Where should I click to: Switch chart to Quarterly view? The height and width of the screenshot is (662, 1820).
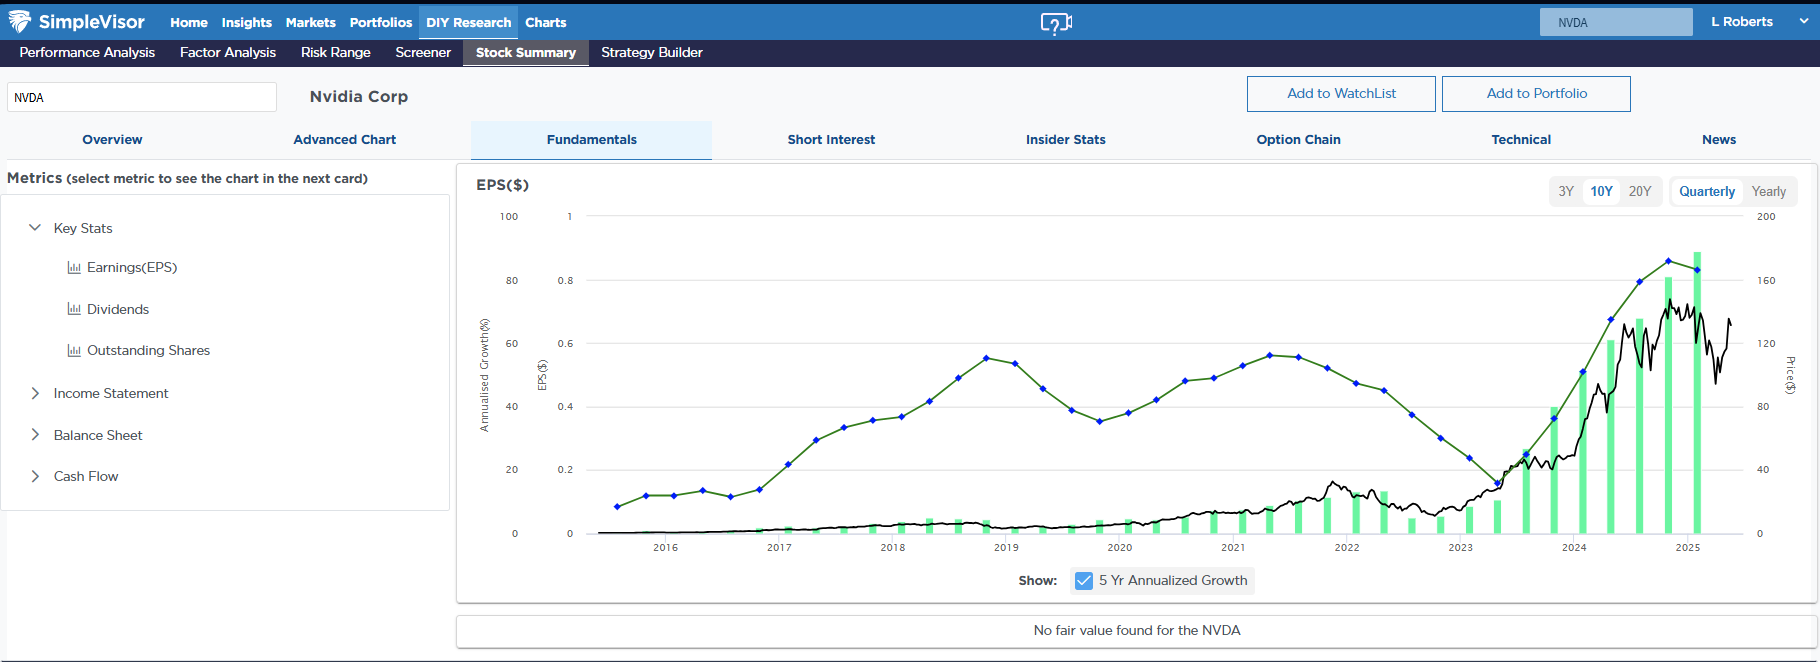[x=1707, y=191]
